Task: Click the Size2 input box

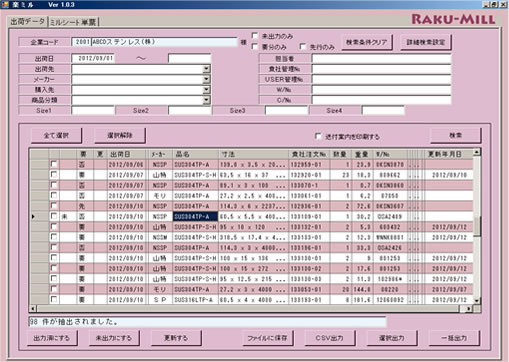Action: pos(190,110)
